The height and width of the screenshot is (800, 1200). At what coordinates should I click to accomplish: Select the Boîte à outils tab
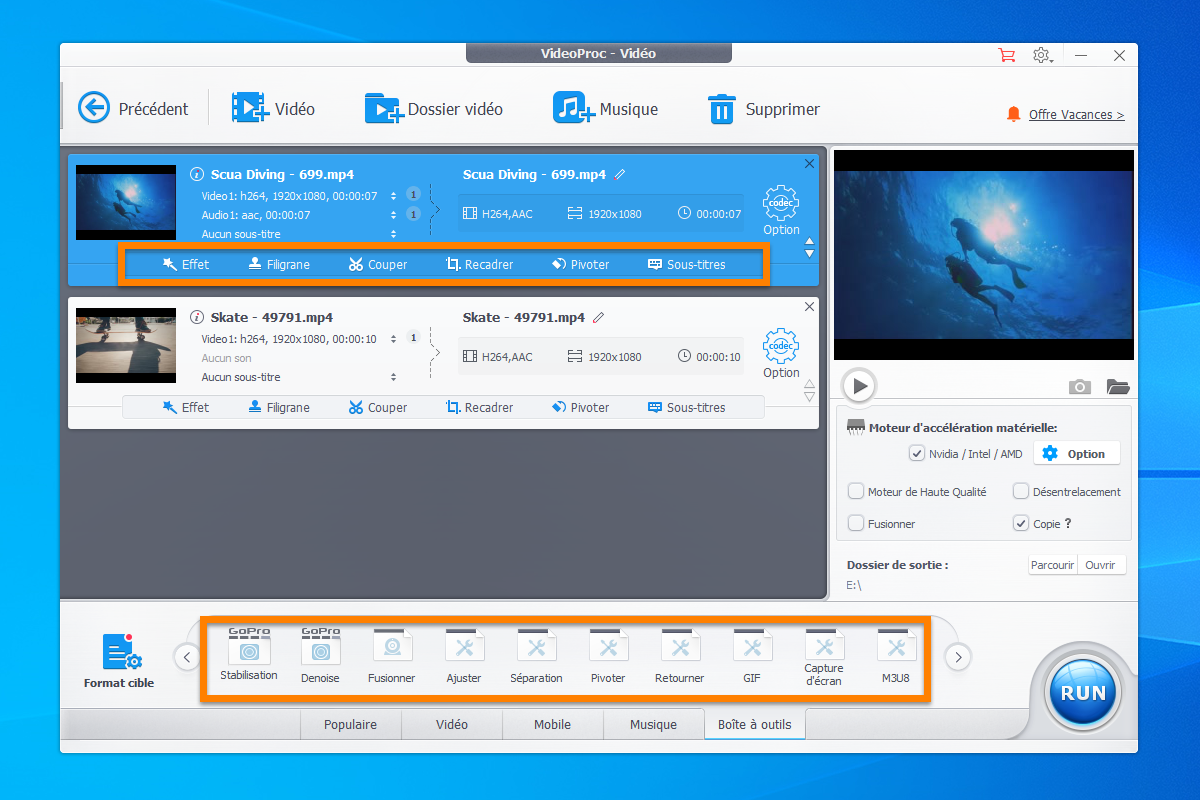tap(755, 724)
